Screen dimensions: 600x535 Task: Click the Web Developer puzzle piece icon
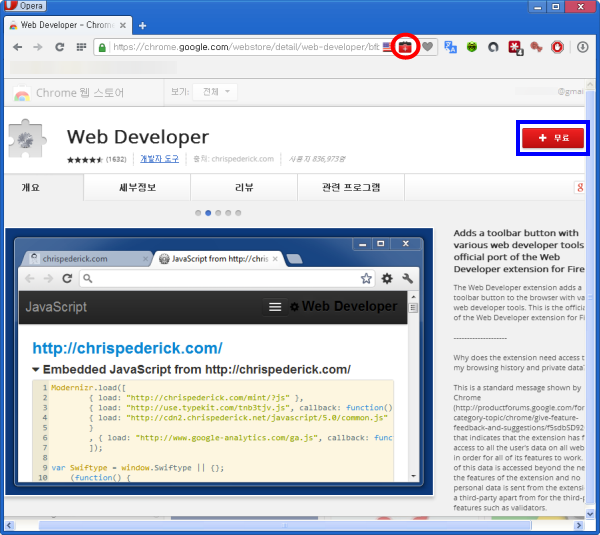point(27,138)
